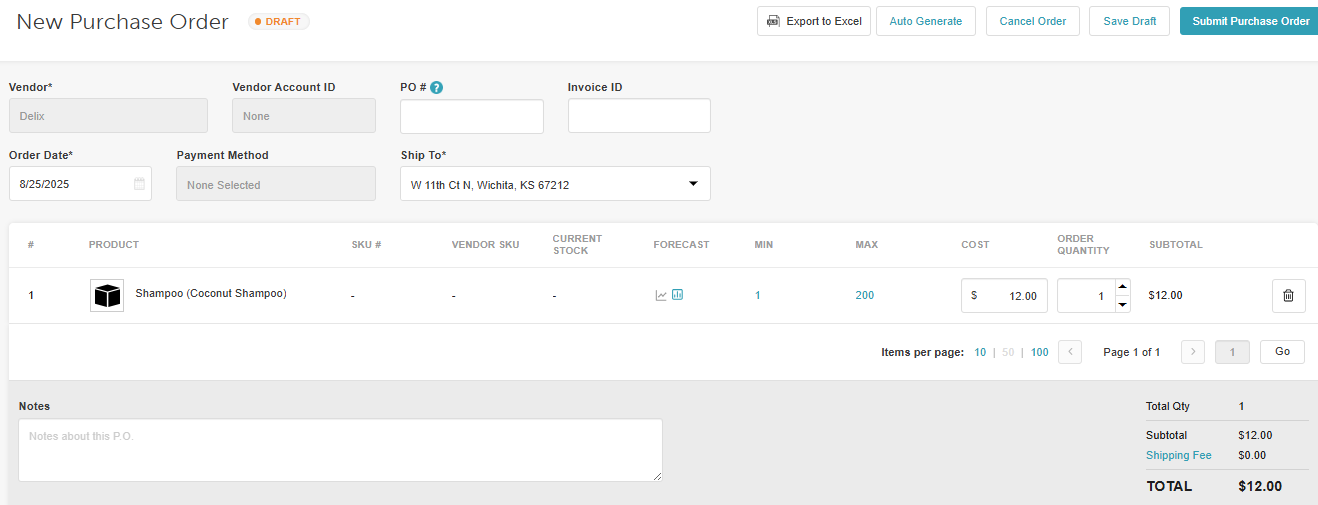The height and width of the screenshot is (505, 1318).
Task: Open forecast bar chart icon for Shampoo
Action: pyautogui.click(x=677, y=295)
